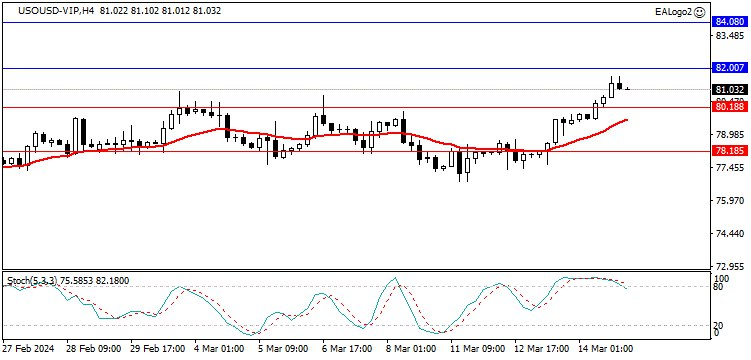Screen dimensions: 751x360
Task: Click the 14 Mar 01:00 time label
Action: click(x=605, y=348)
